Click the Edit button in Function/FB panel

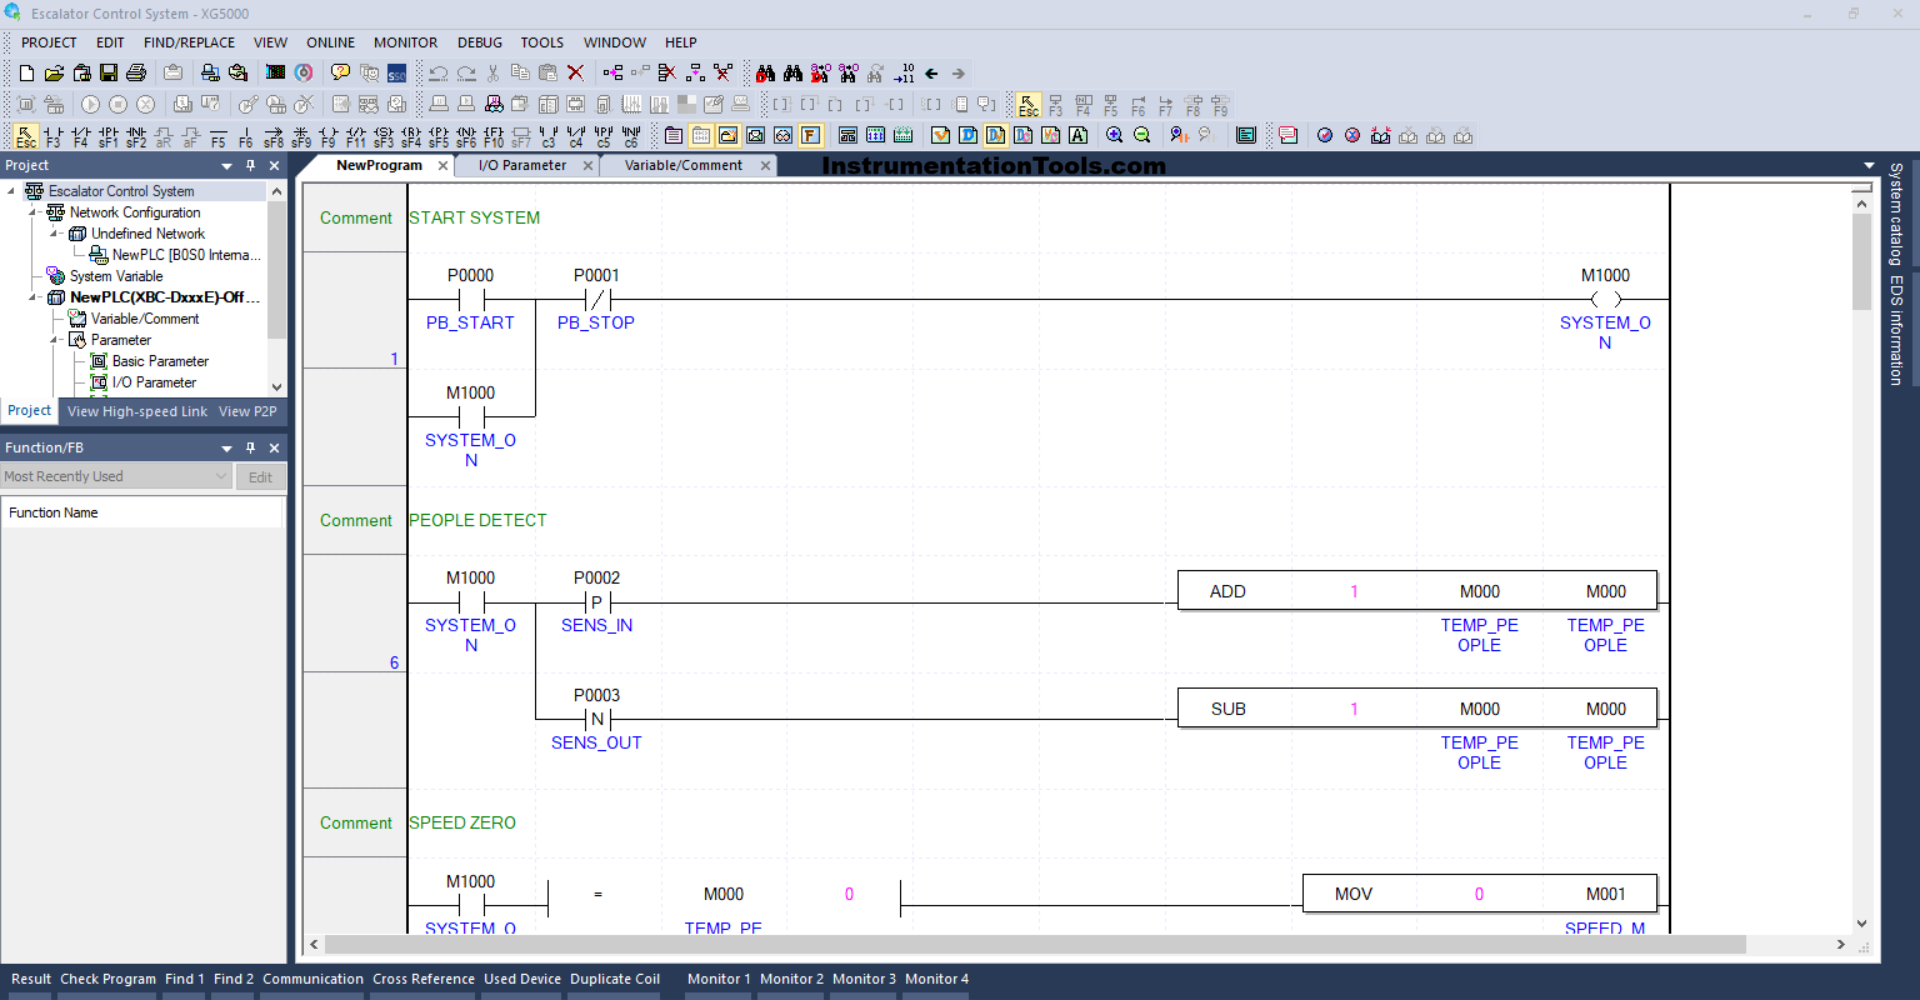coord(260,477)
